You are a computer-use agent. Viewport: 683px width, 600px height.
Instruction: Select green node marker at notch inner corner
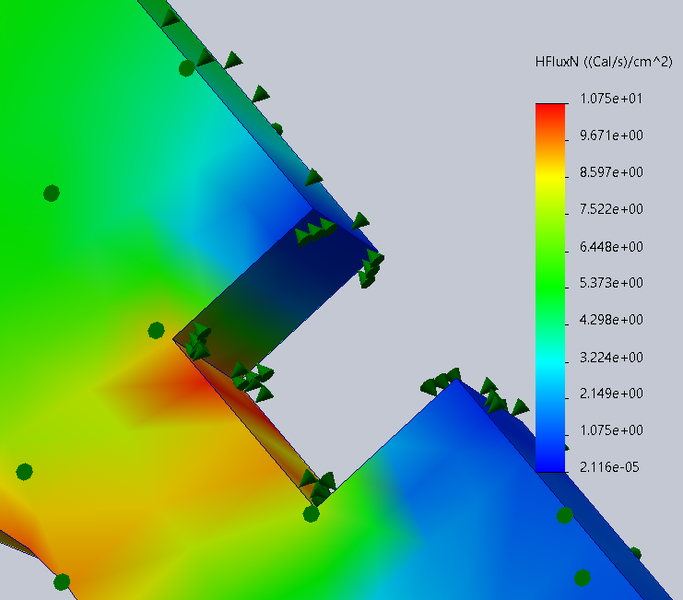click(x=156, y=330)
